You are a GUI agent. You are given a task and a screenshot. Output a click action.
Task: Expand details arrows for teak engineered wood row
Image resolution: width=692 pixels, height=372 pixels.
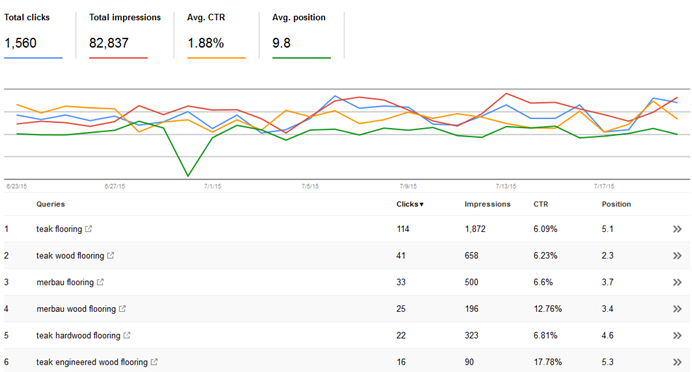click(x=677, y=362)
